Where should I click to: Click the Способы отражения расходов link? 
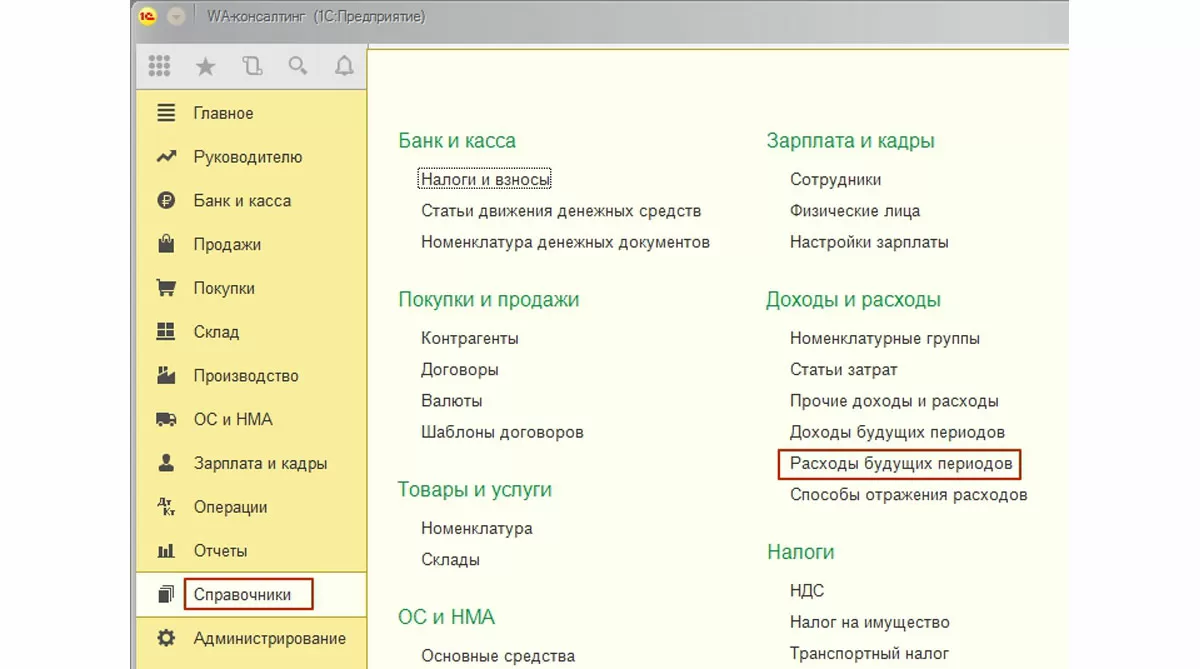(908, 495)
